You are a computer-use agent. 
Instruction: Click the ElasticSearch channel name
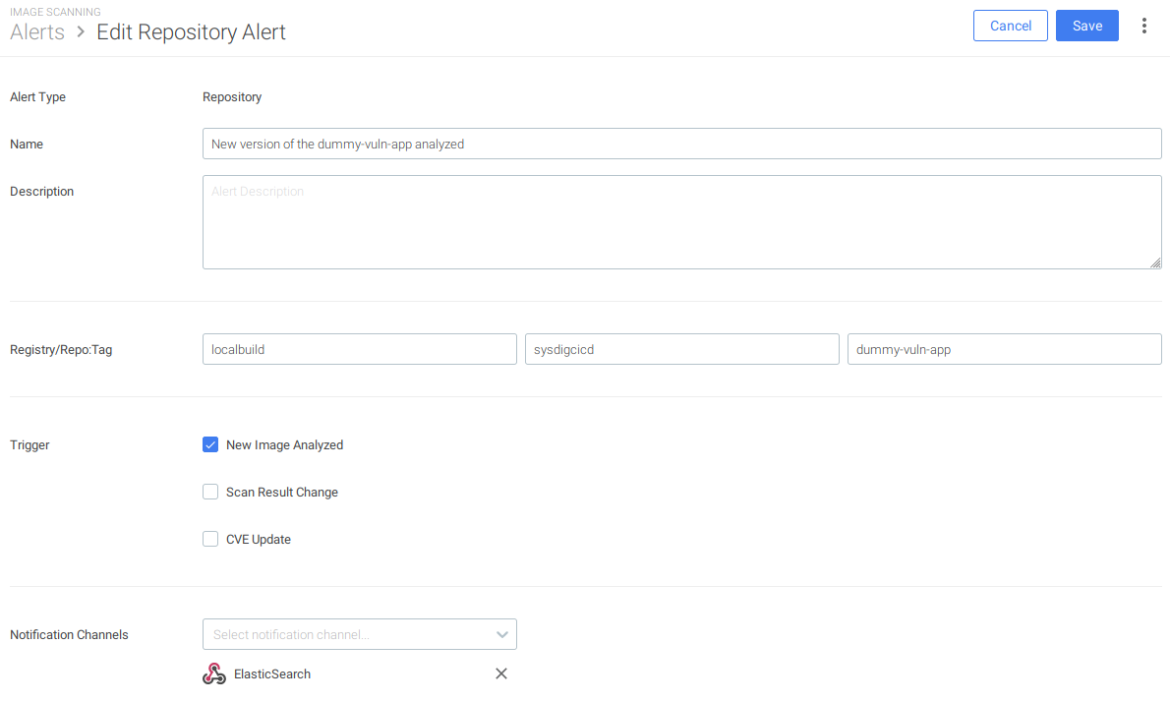272,674
